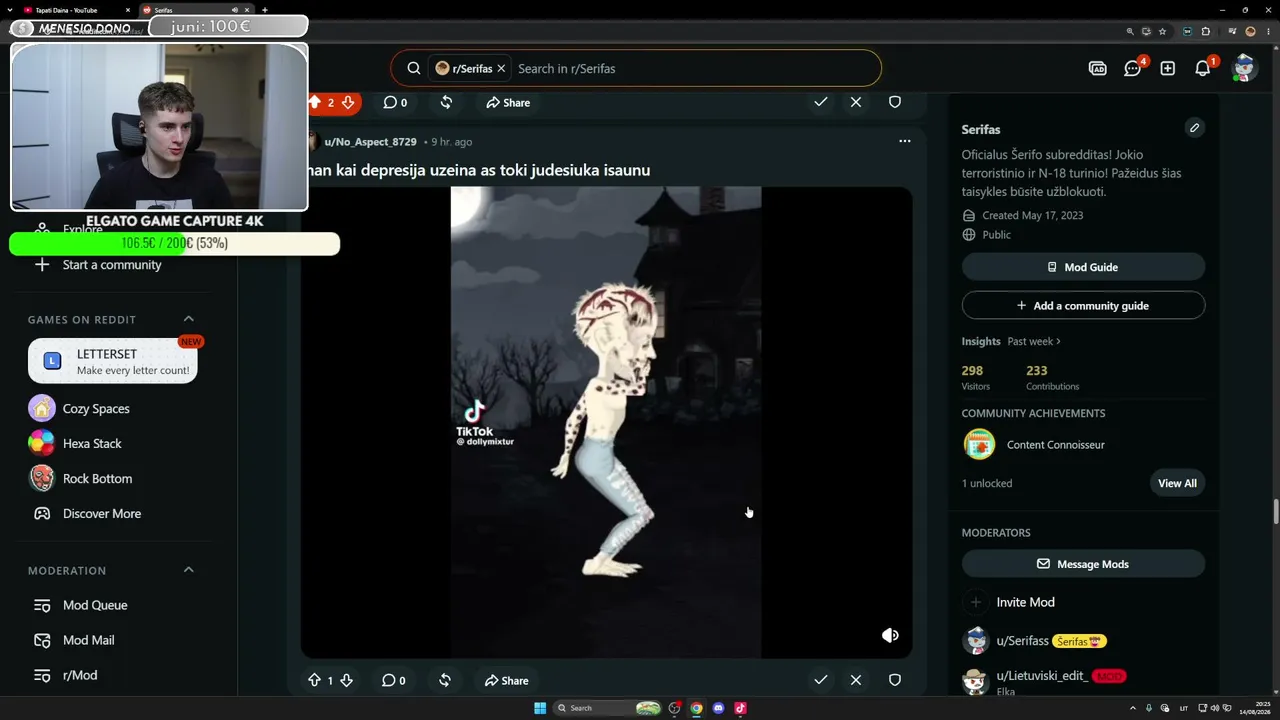Image resolution: width=1280 pixels, height=720 pixels.
Task: Open the Reddit advertise icon in header
Action: click(x=1097, y=68)
